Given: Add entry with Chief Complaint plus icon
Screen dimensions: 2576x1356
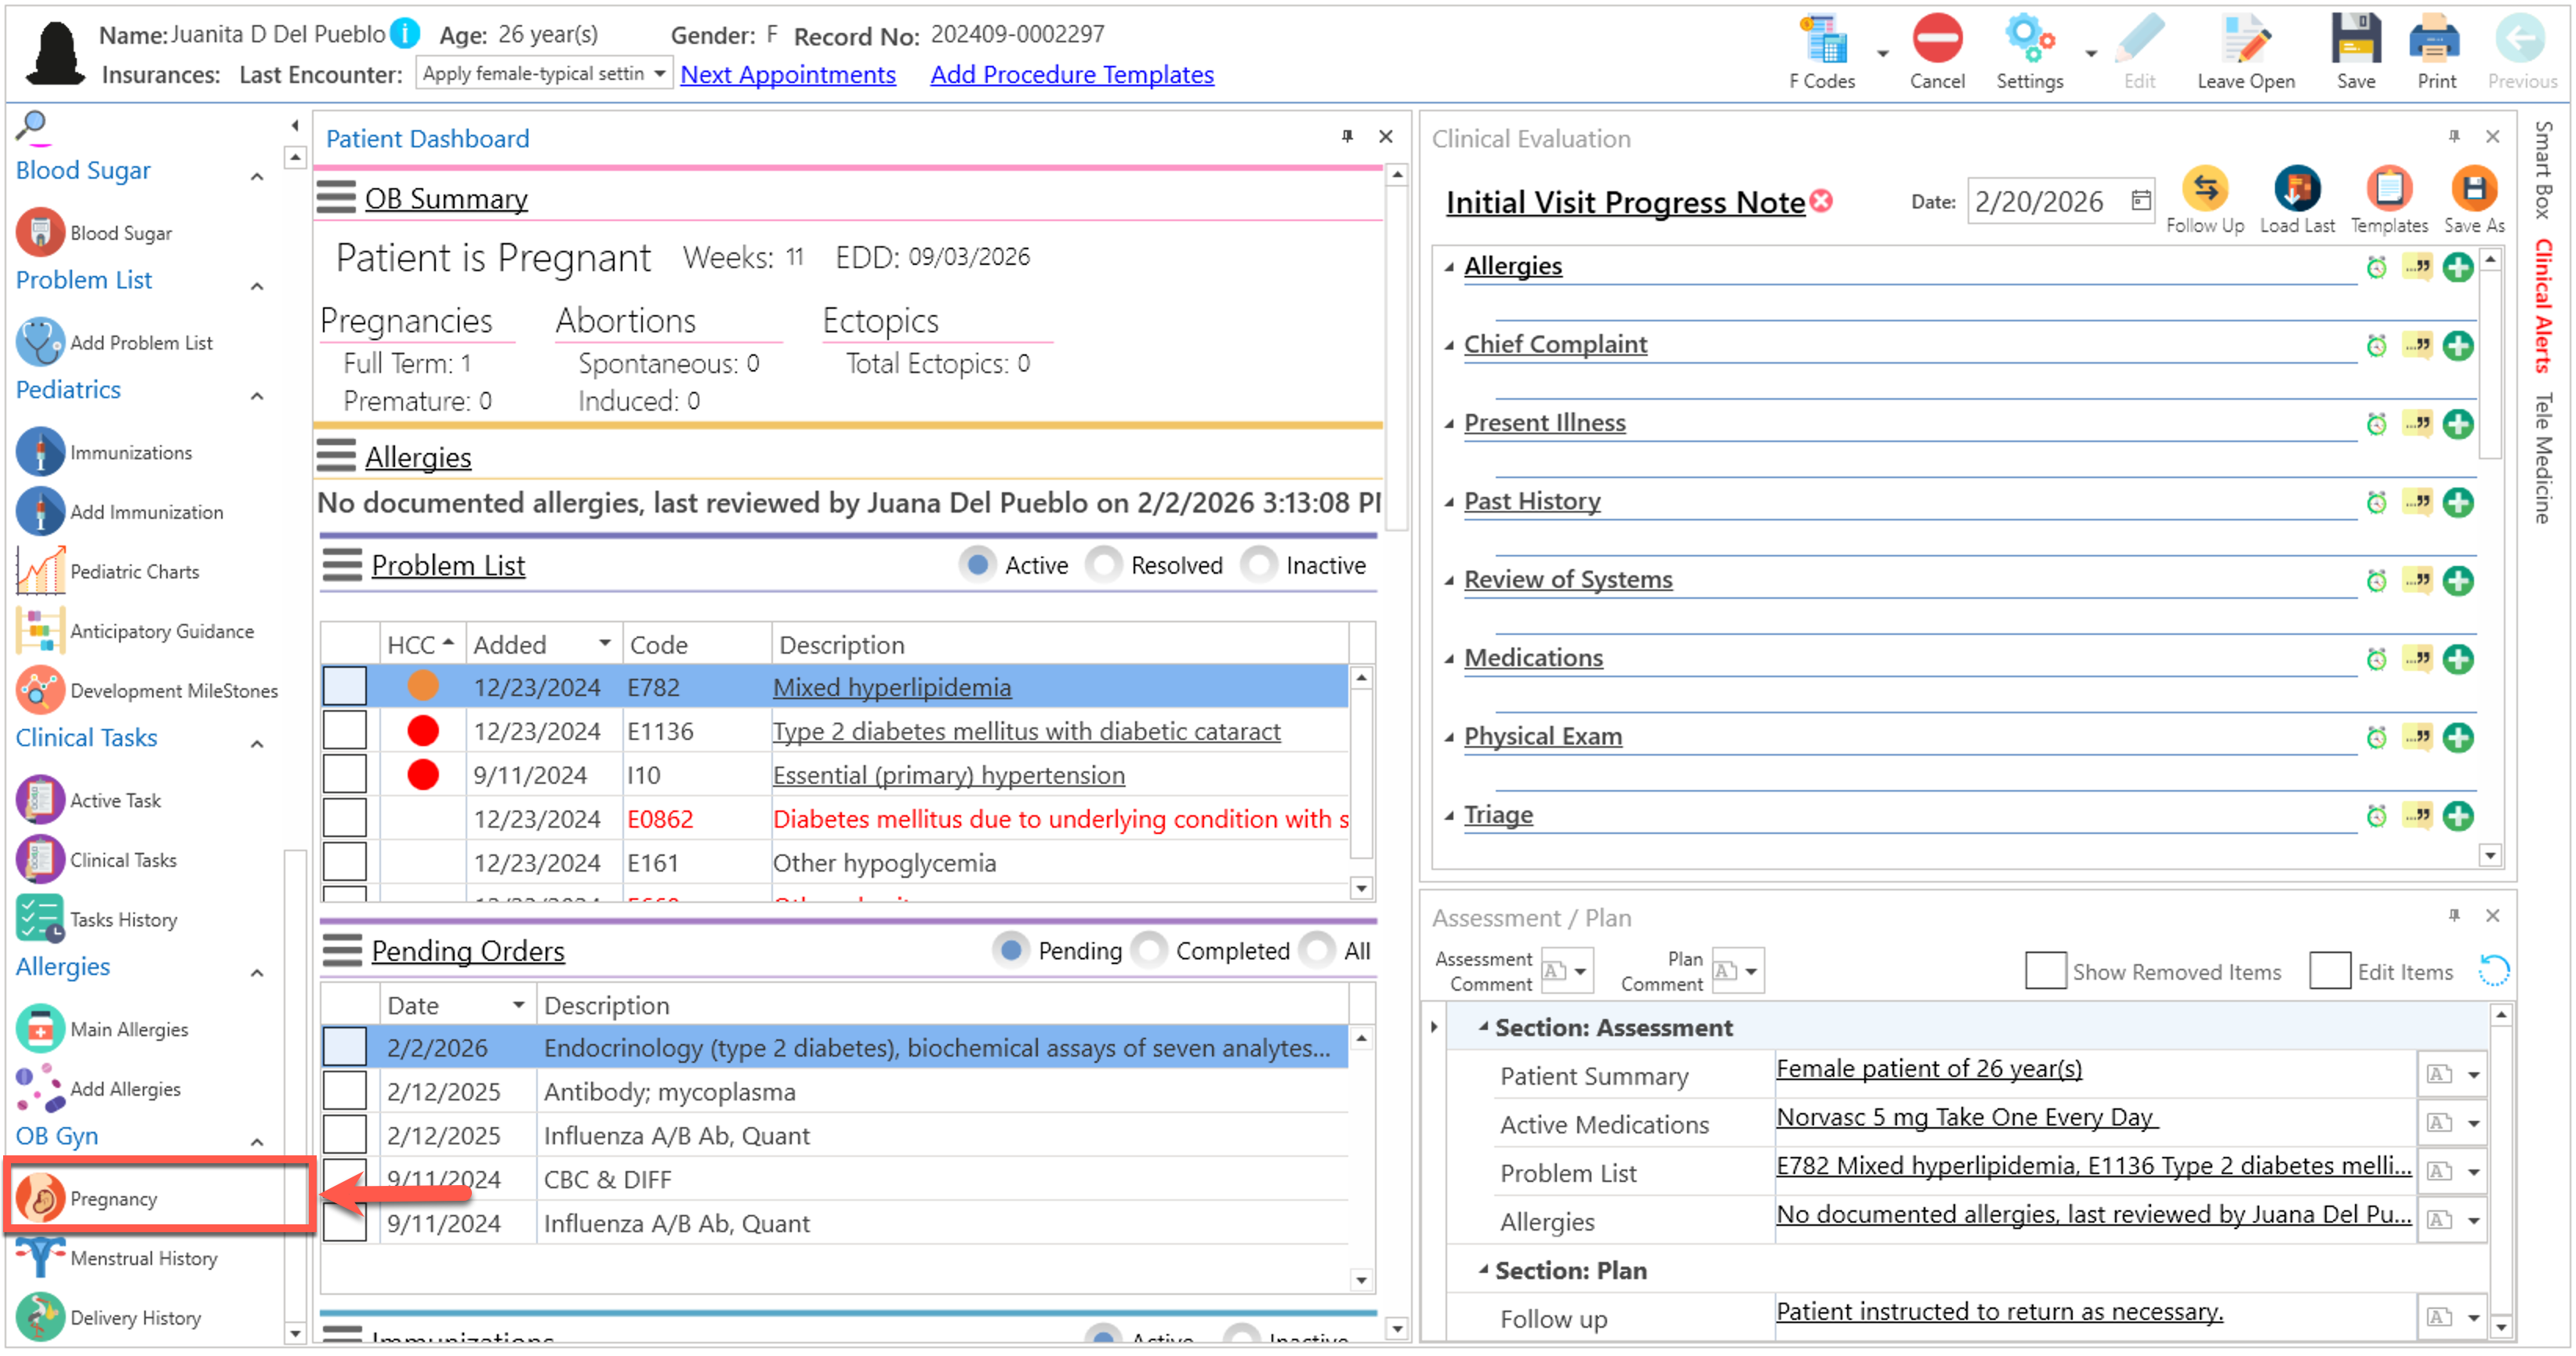Looking at the screenshot, I should (2457, 346).
